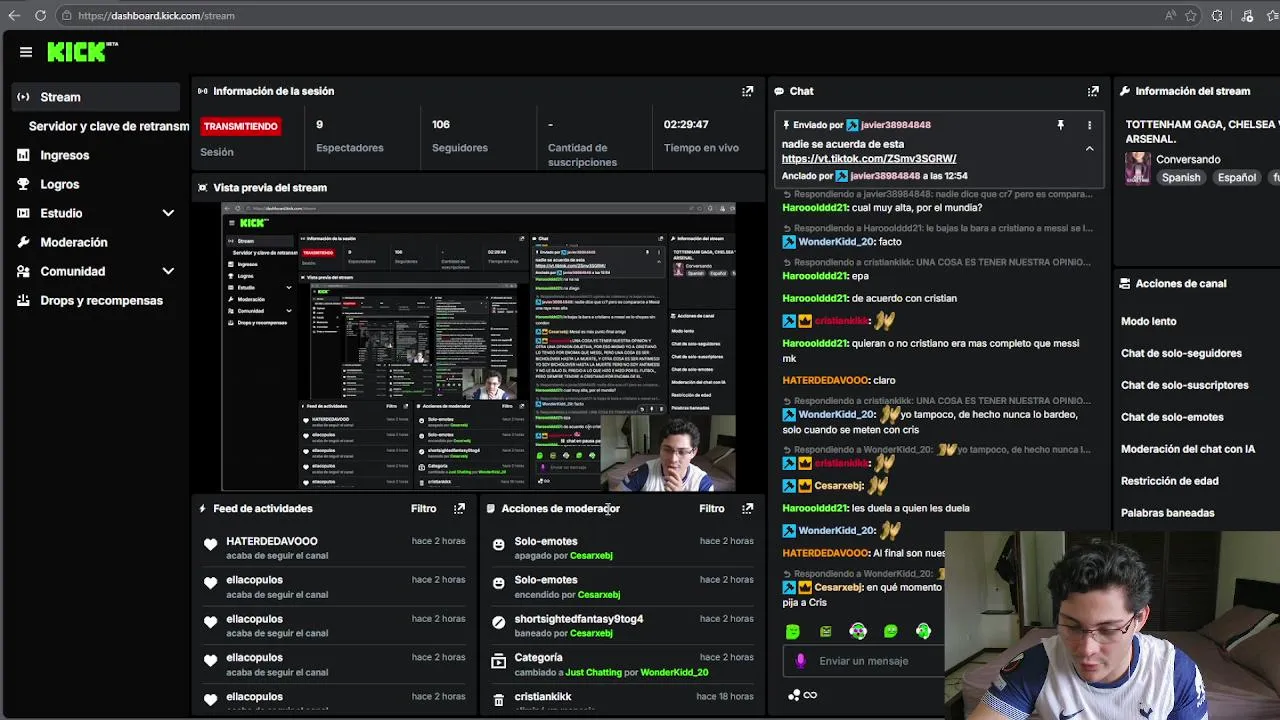Image resolution: width=1280 pixels, height=720 pixels.
Task: Click the Moderación wrench sidebar icon
Action: pyautogui.click(x=23, y=242)
